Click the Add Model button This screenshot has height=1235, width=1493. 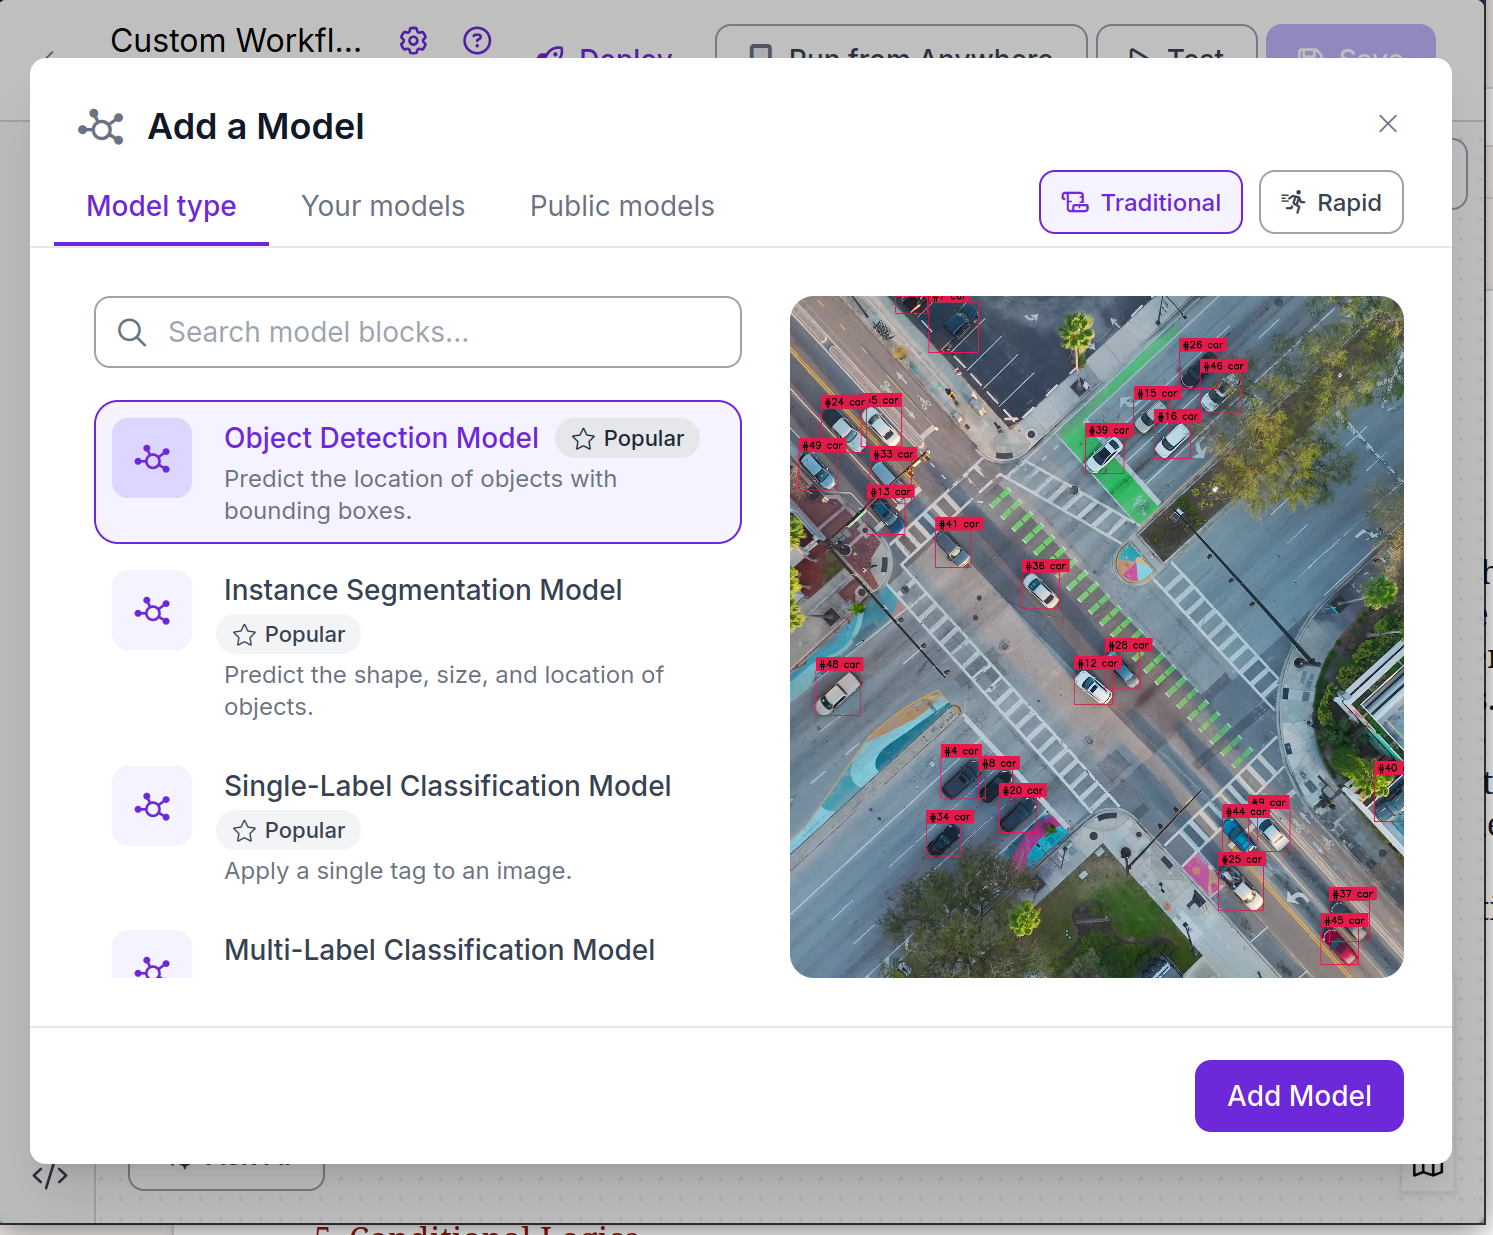(1298, 1096)
